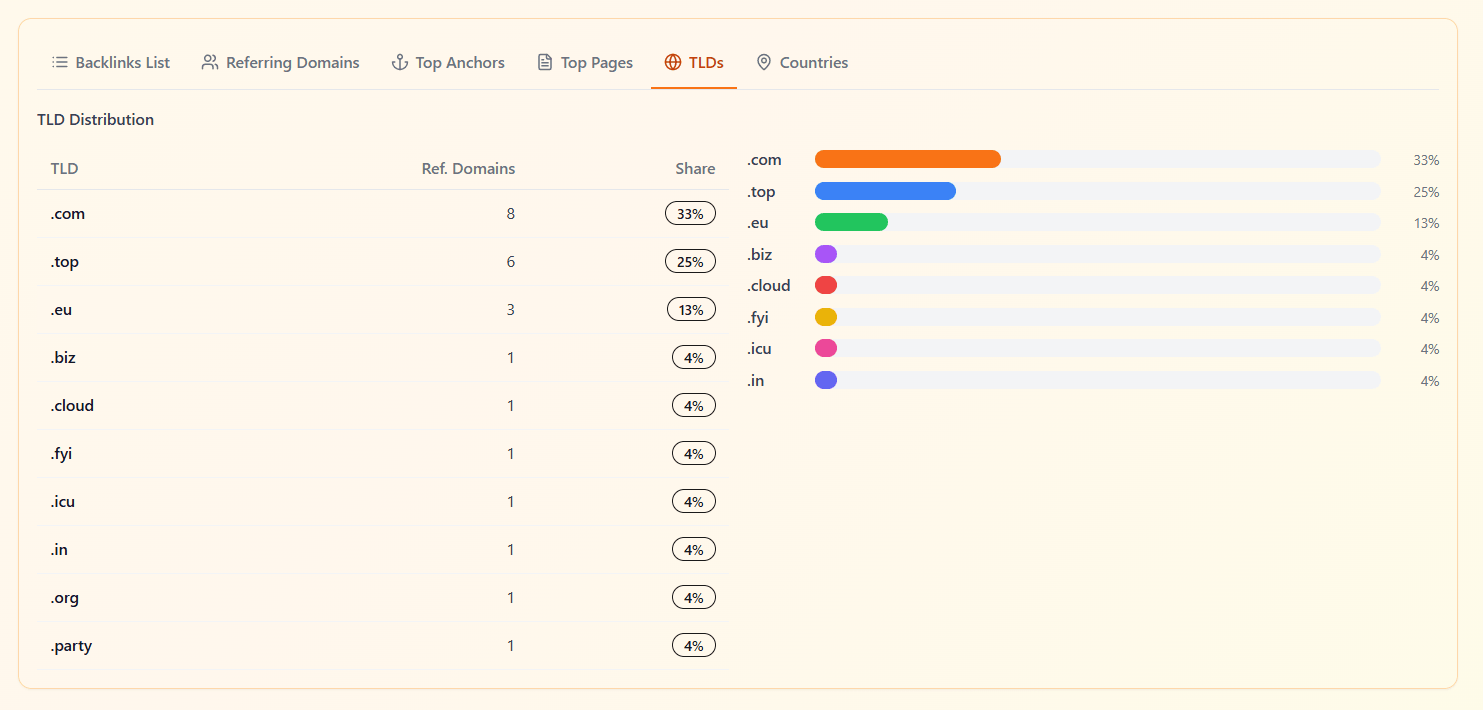Click the purple .biz color dot
Viewport: 1483px width, 710px height.
click(825, 254)
